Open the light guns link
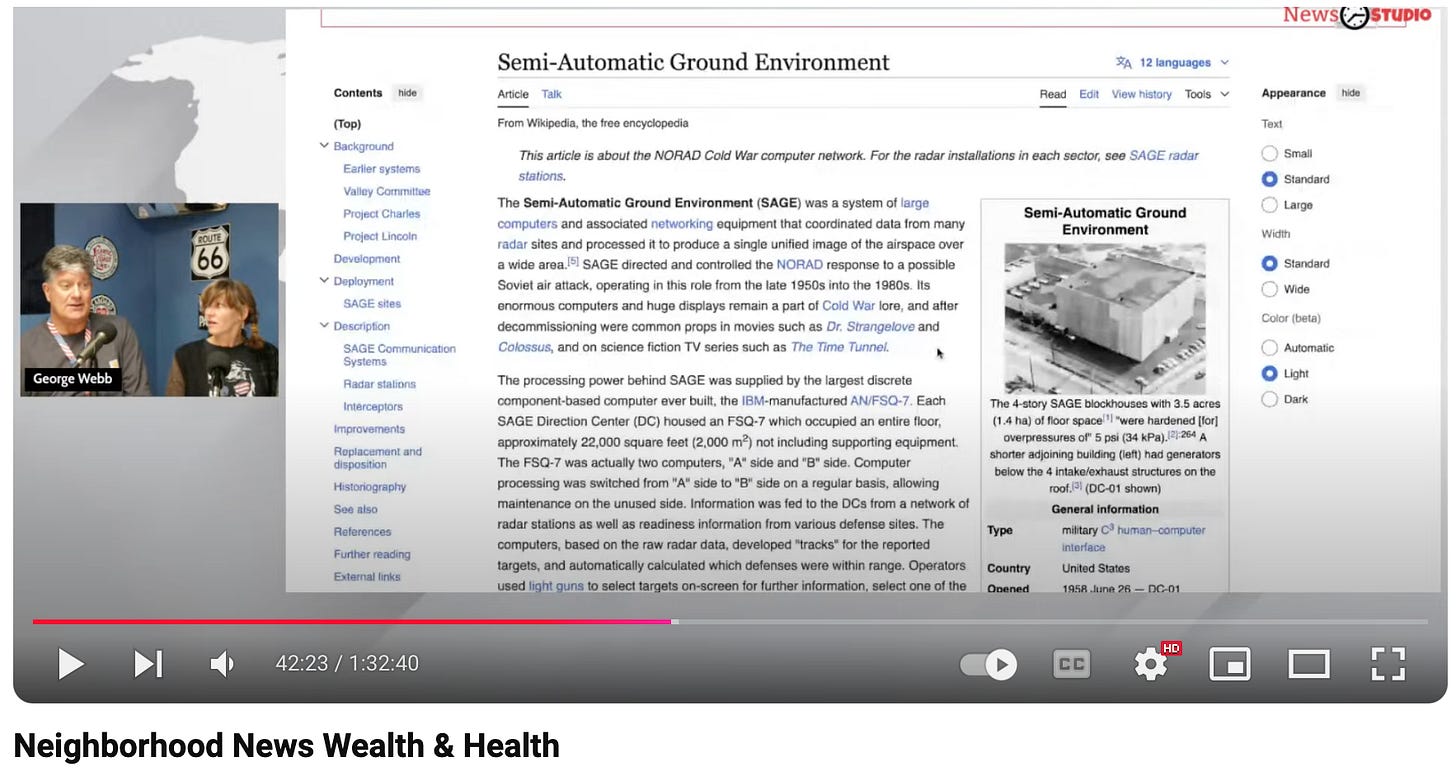 (x=556, y=586)
